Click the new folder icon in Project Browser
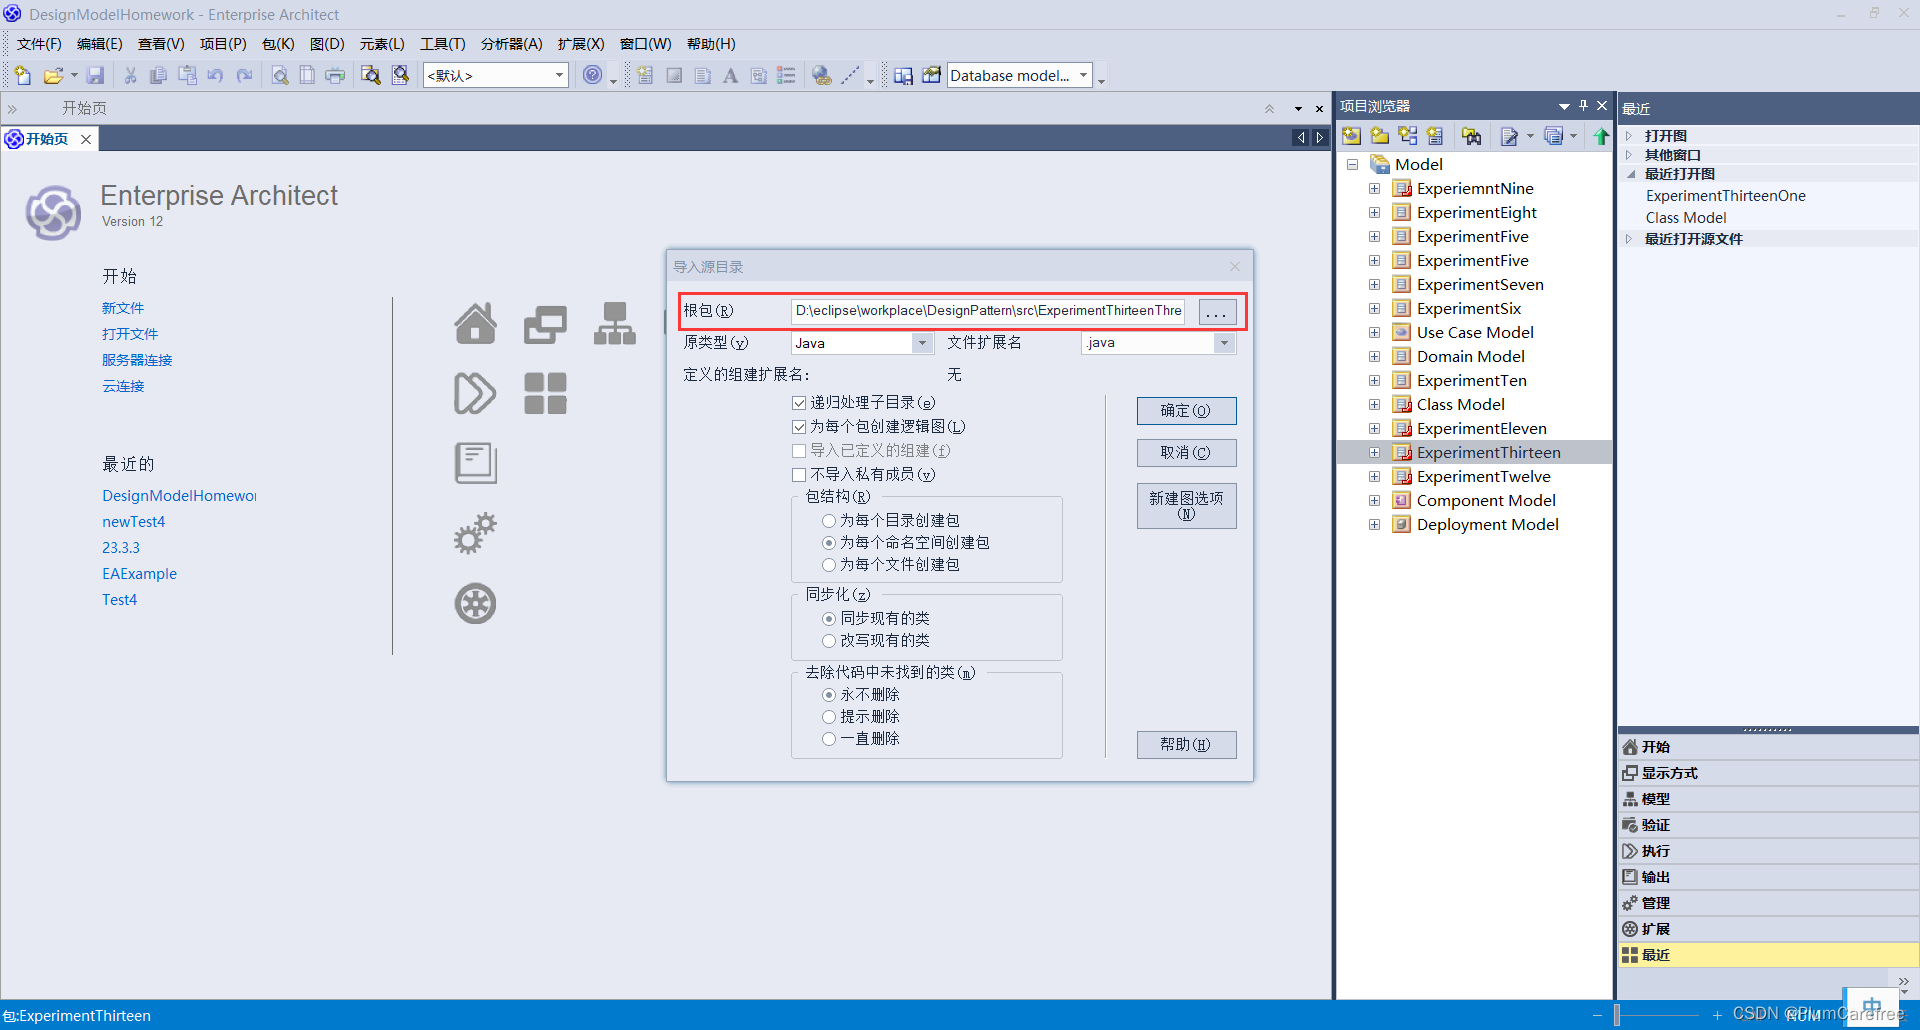1920x1030 pixels. (x=1380, y=136)
